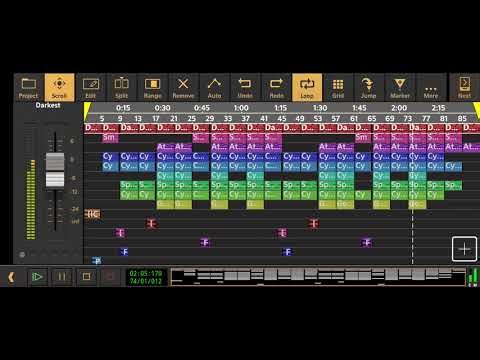
Task: Toggle Loop mode in toolbar
Action: tap(307, 87)
